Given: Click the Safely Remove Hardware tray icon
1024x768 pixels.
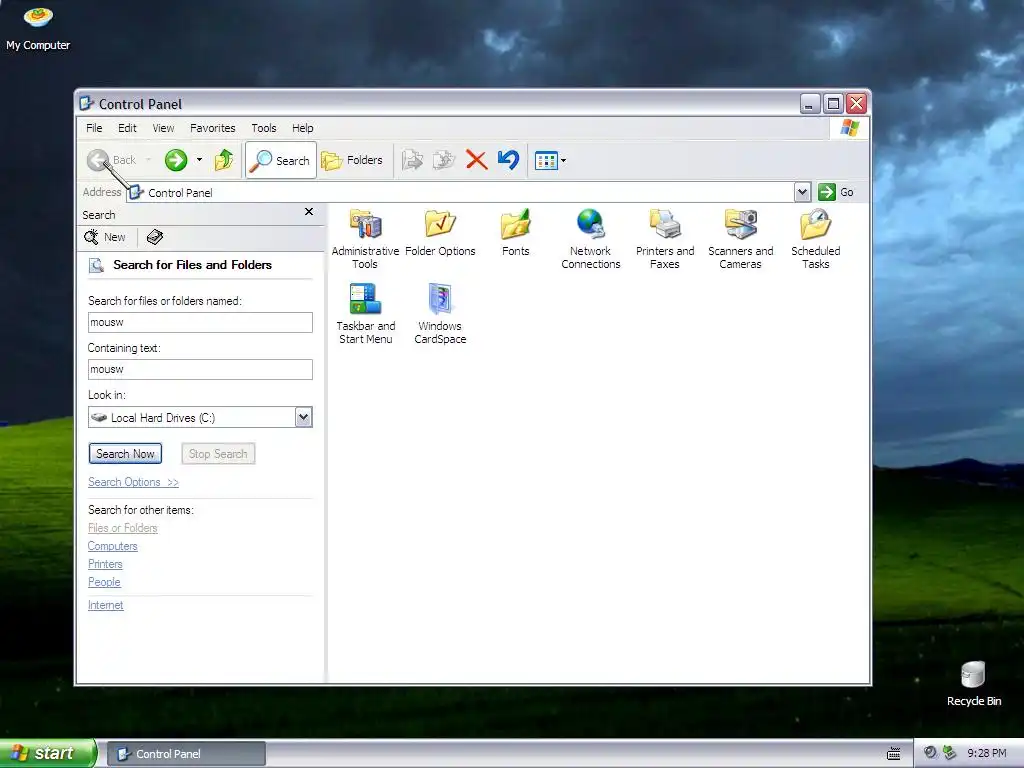Looking at the screenshot, I should pos(949,753).
